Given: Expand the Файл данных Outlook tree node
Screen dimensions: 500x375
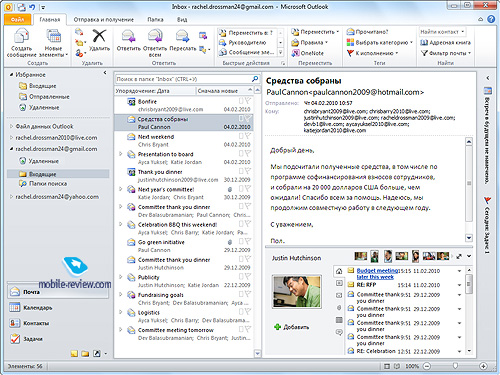Looking at the screenshot, I should (11, 126).
